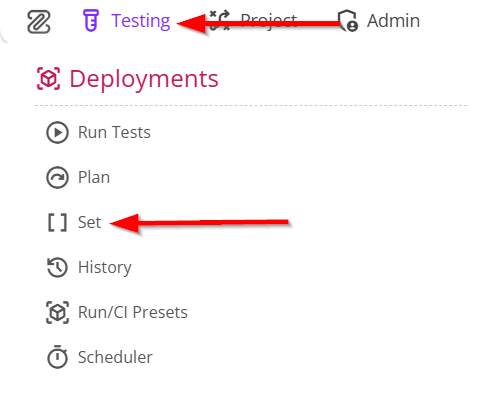This screenshot has height=404, width=498.
Task: Open the Deployments section header
Action: point(127,79)
